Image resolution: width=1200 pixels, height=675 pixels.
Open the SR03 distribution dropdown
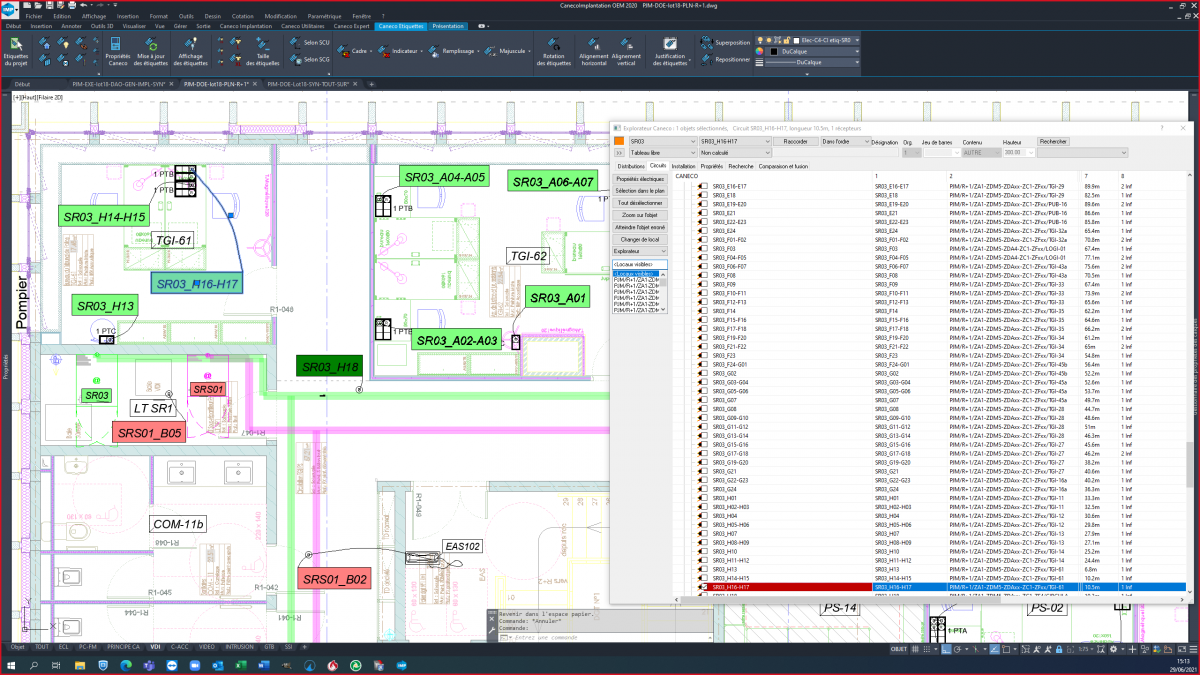661,142
